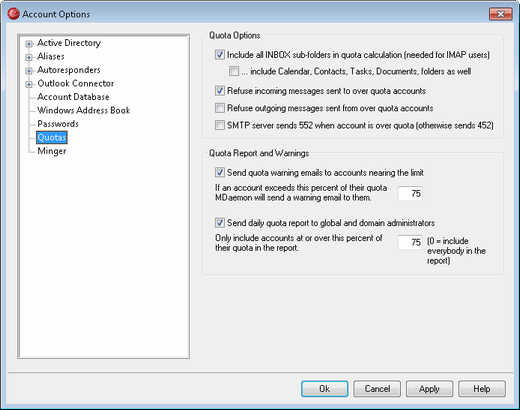Image resolution: width=520 pixels, height=410 pixels.
Task: Toggle Include all INBOX sub-folders checkbox
Action: pyautogui.click(x=220, y=55)
